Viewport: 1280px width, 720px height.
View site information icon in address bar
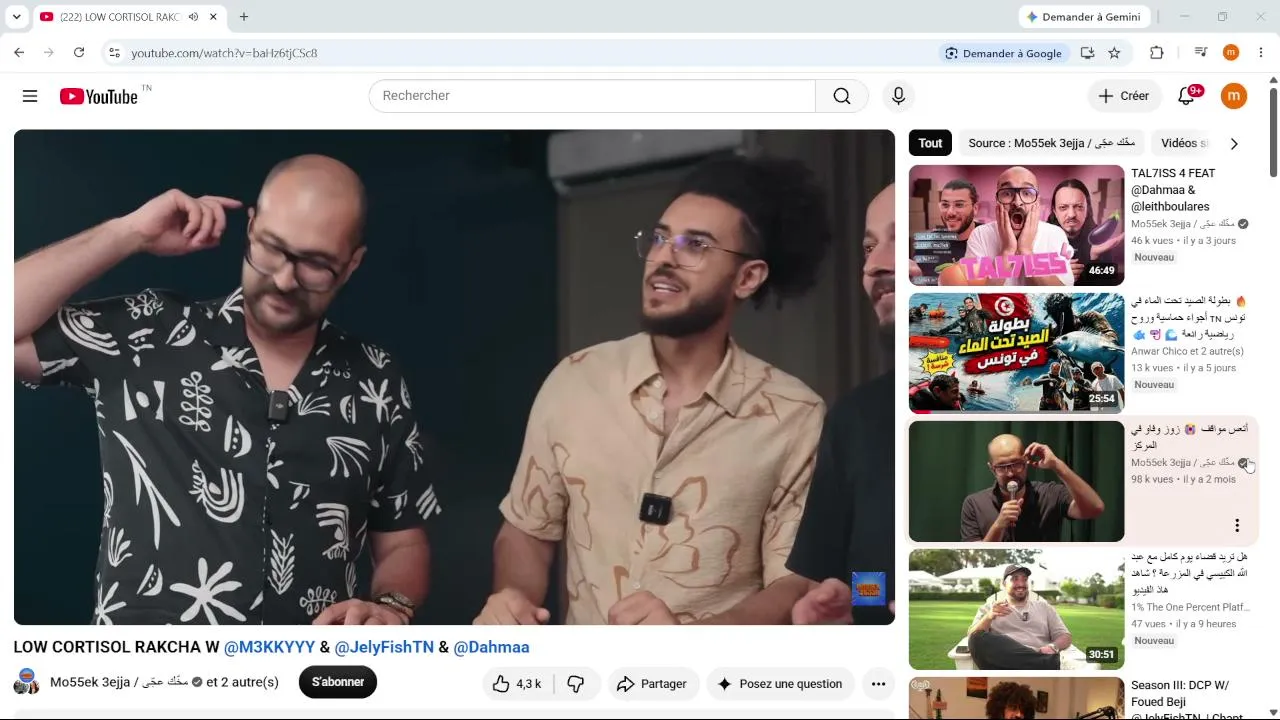click(114, 53)
